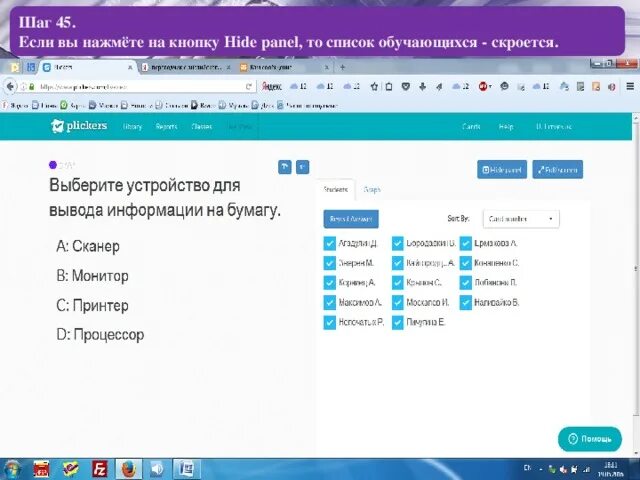This screenshot has height=480, width=640.
Task: Close the Plickers browser tab
Action: click(x=130, y=67)
